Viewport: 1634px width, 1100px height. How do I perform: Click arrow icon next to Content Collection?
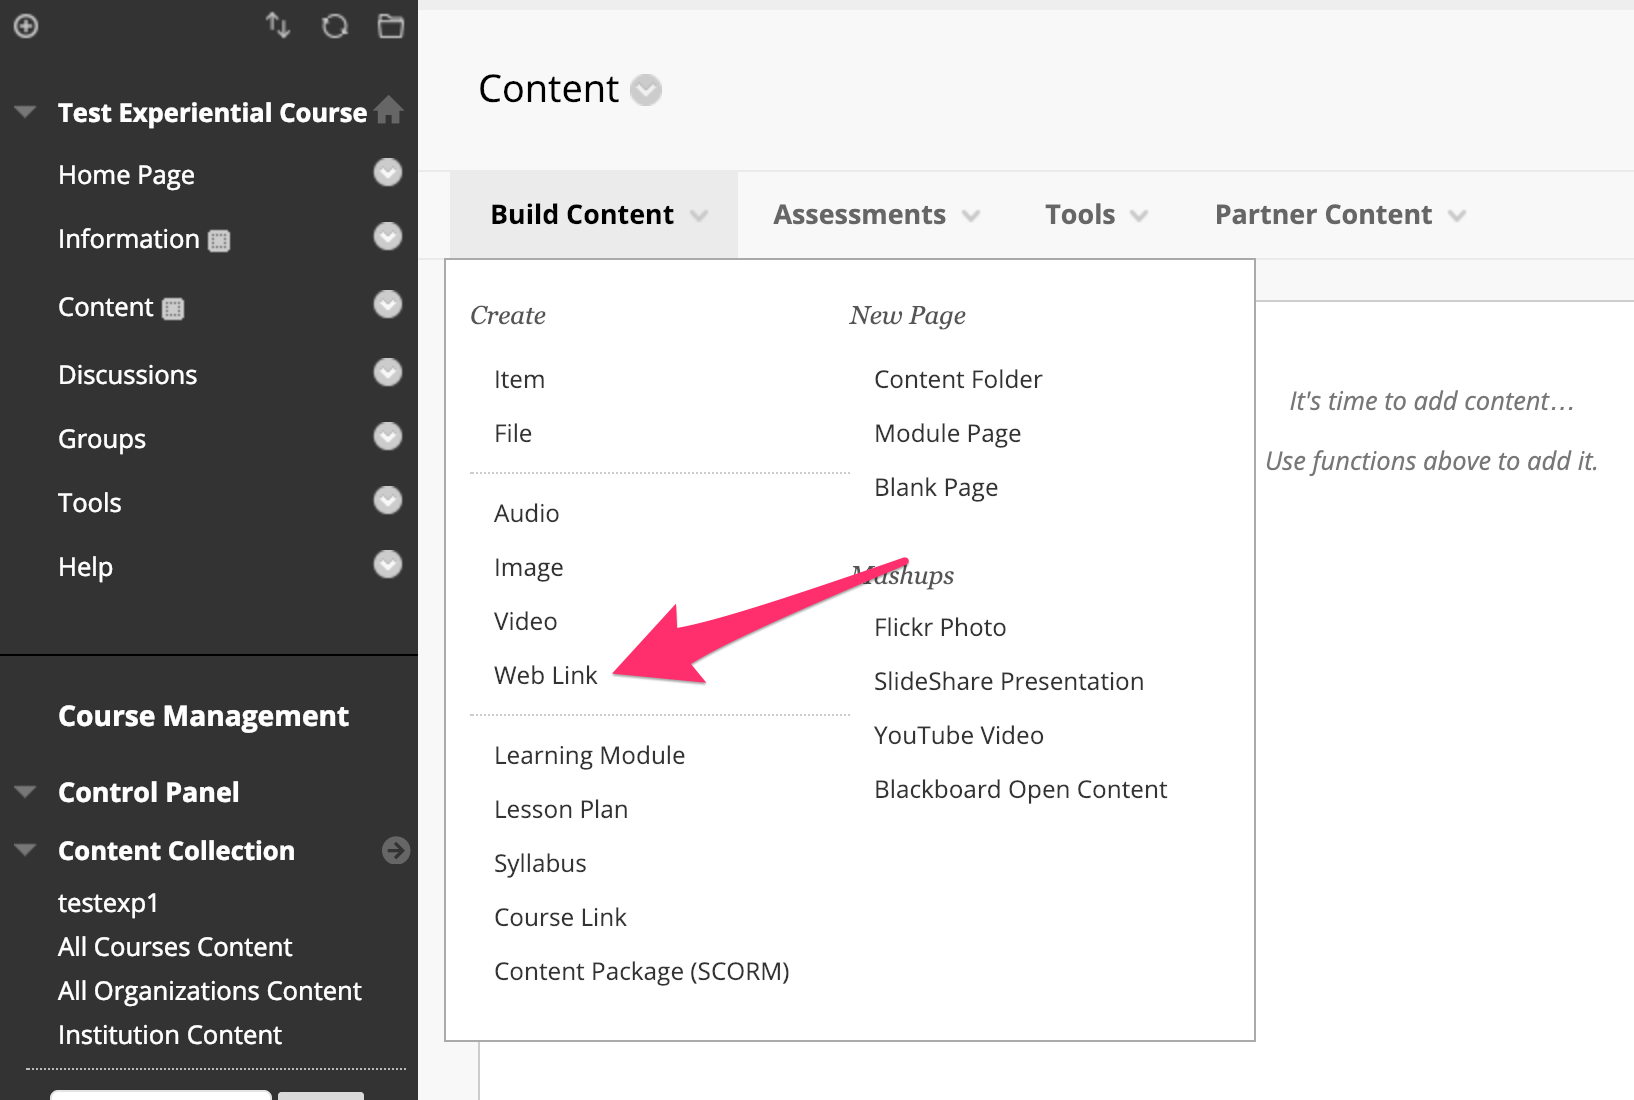tap(396, 850)
